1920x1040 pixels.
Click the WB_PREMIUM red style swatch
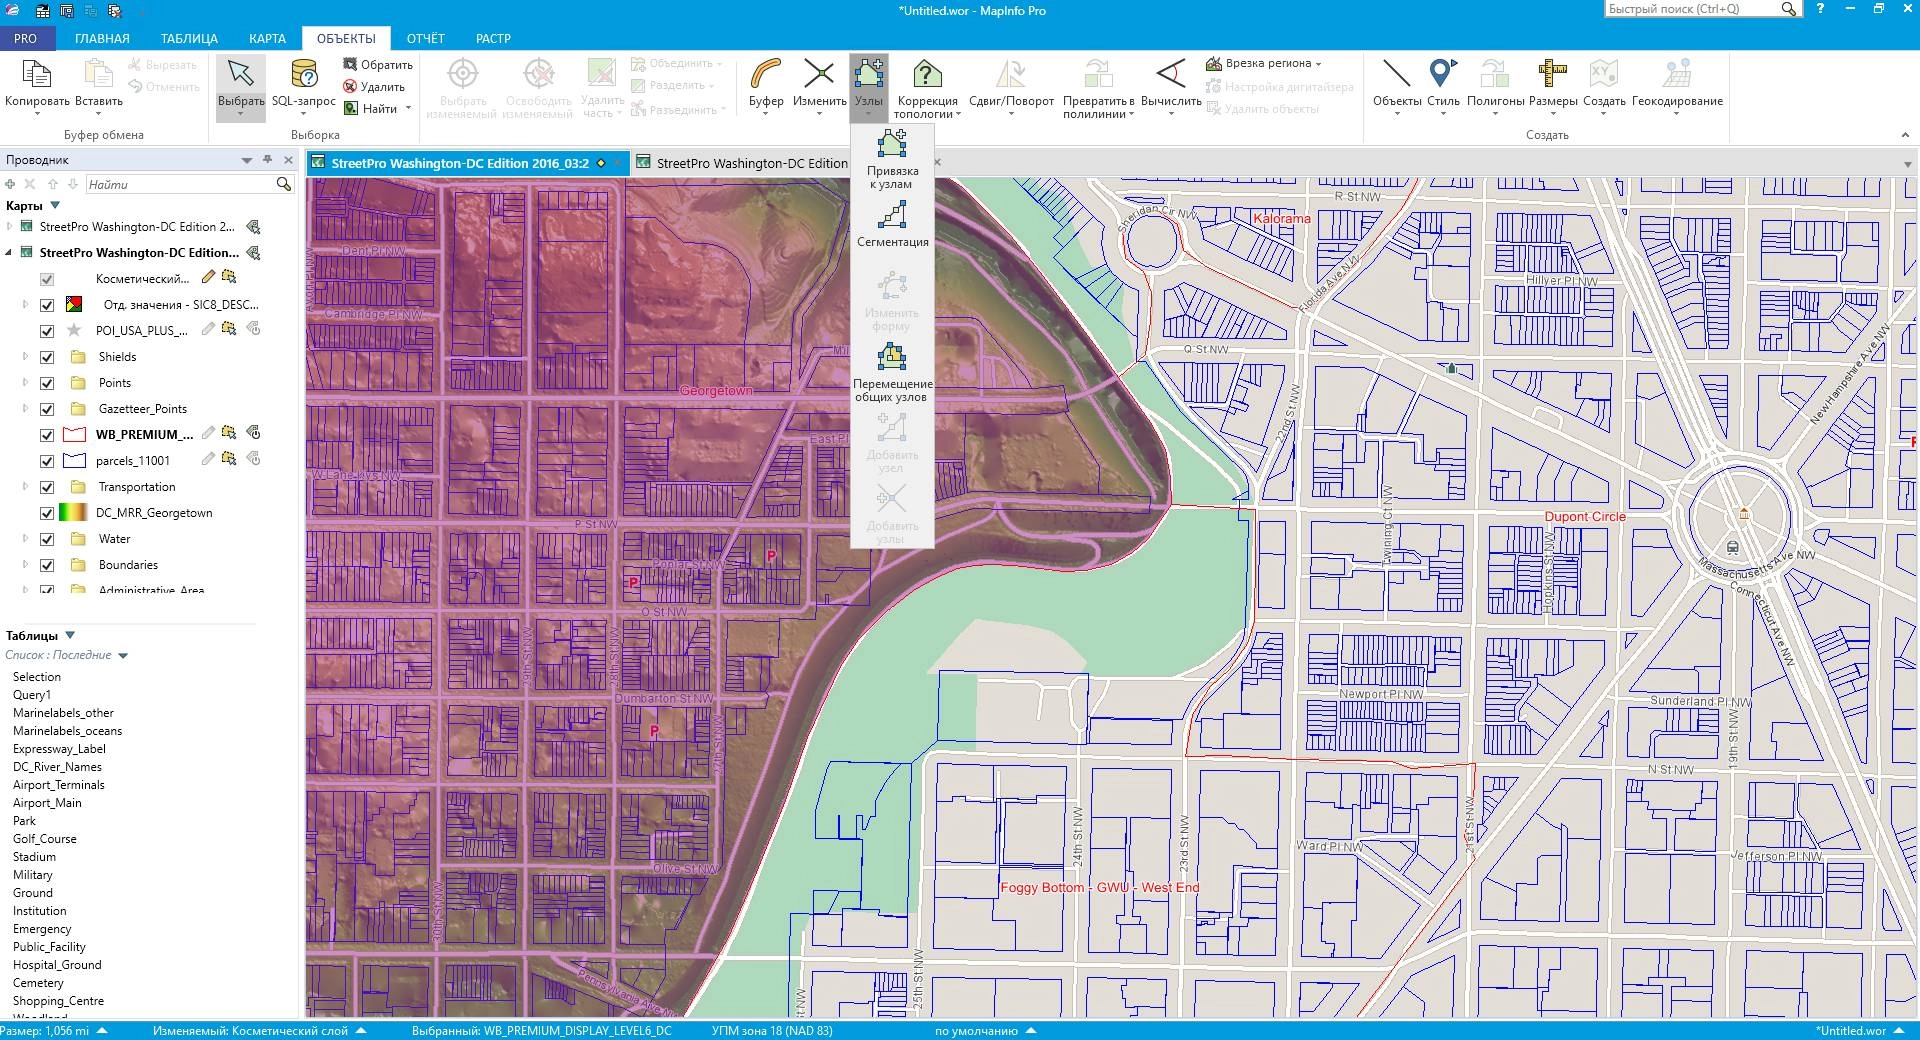click(74, 435)
